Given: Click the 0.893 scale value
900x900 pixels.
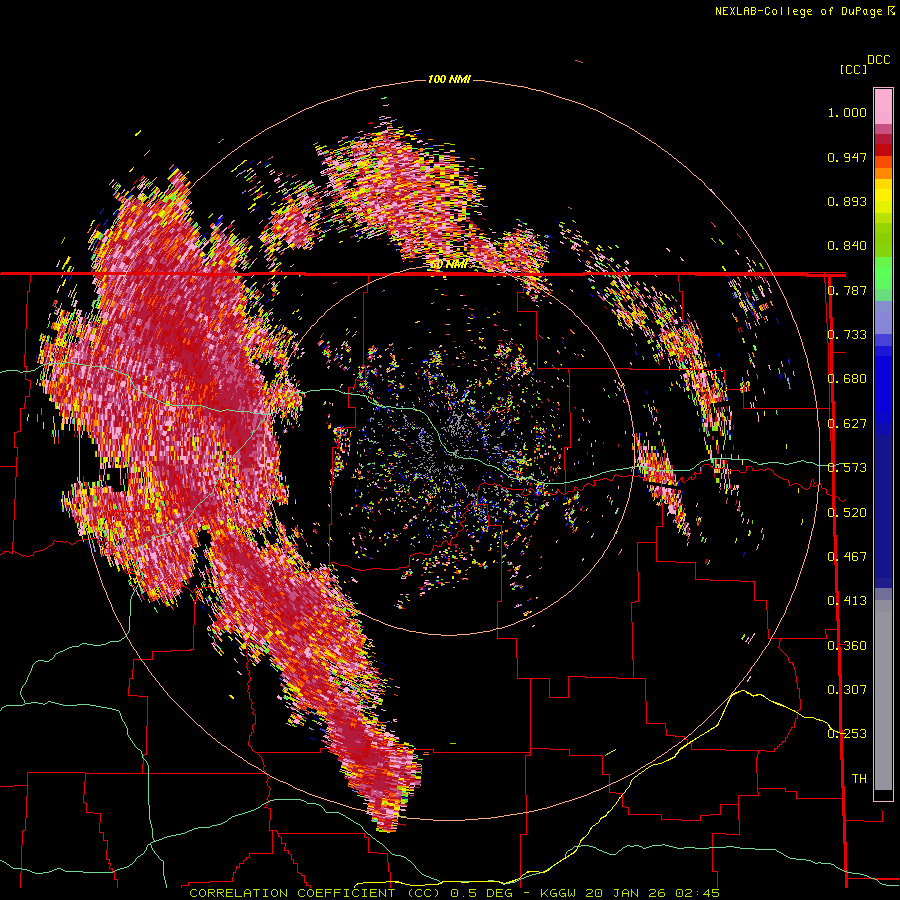Looking at the screenshot, I should coord(847,201).
